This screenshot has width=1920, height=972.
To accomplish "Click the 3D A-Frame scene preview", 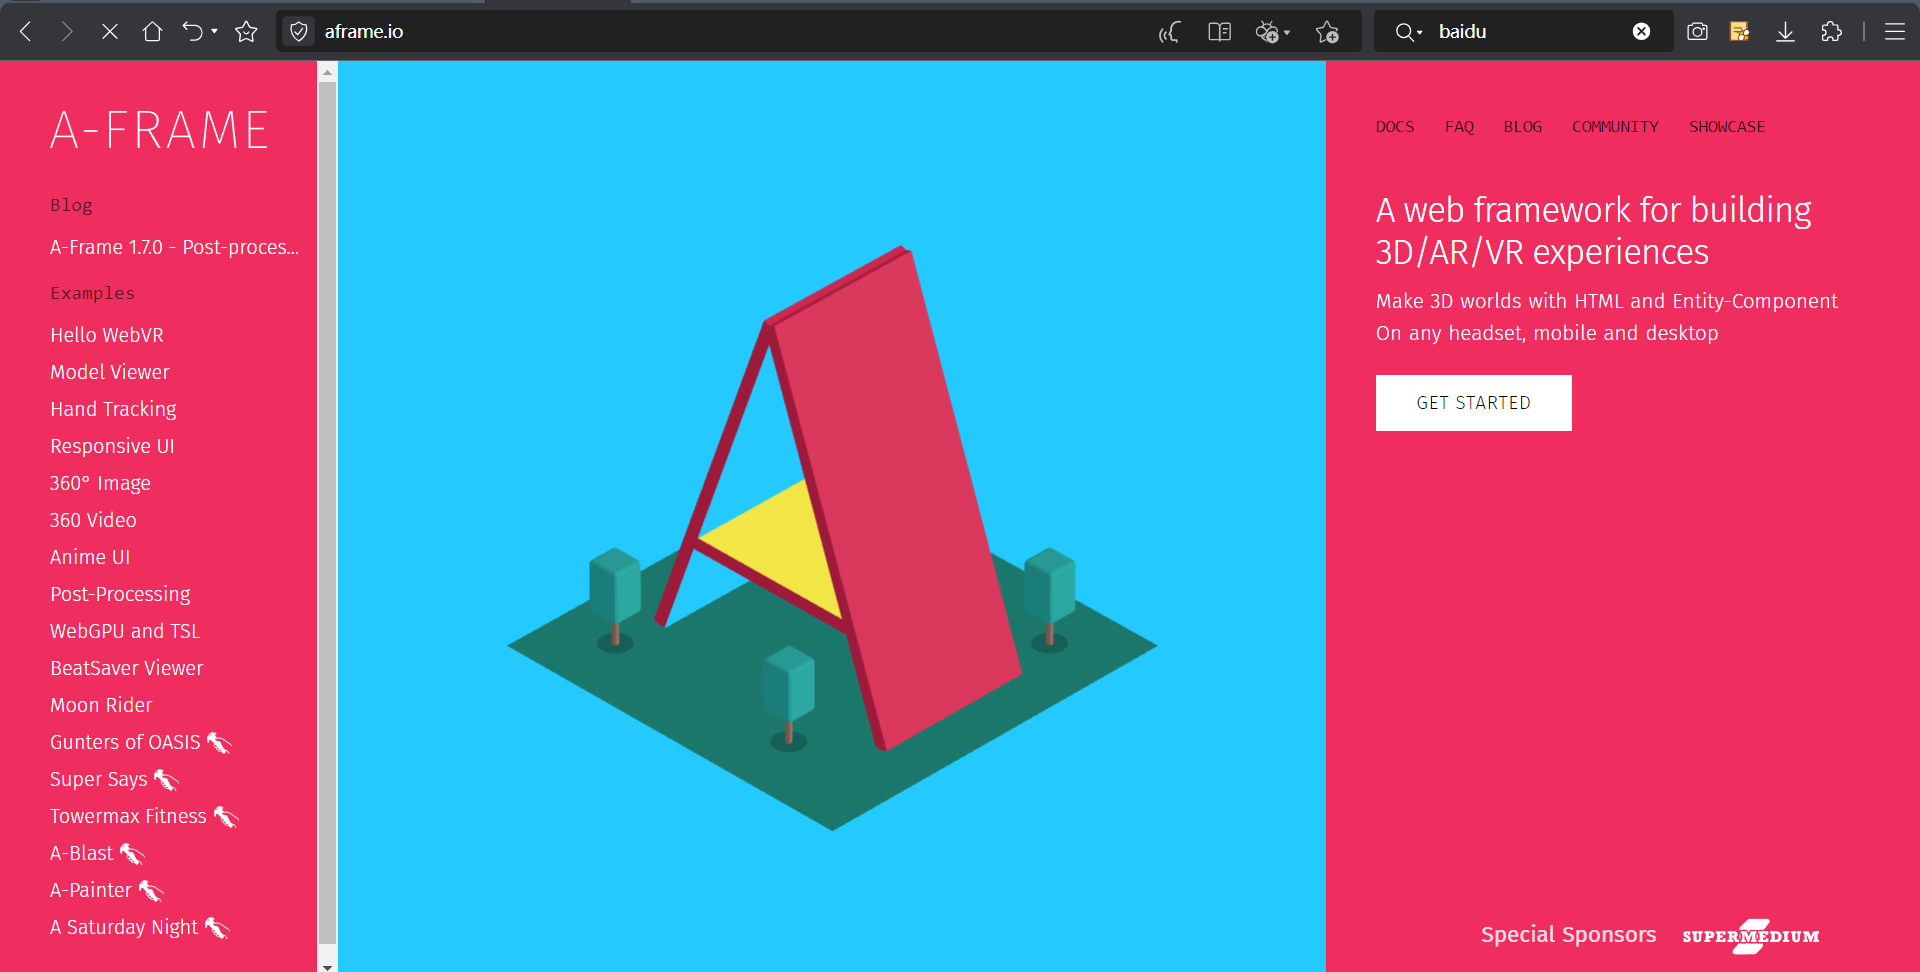I will click(832, 516).
